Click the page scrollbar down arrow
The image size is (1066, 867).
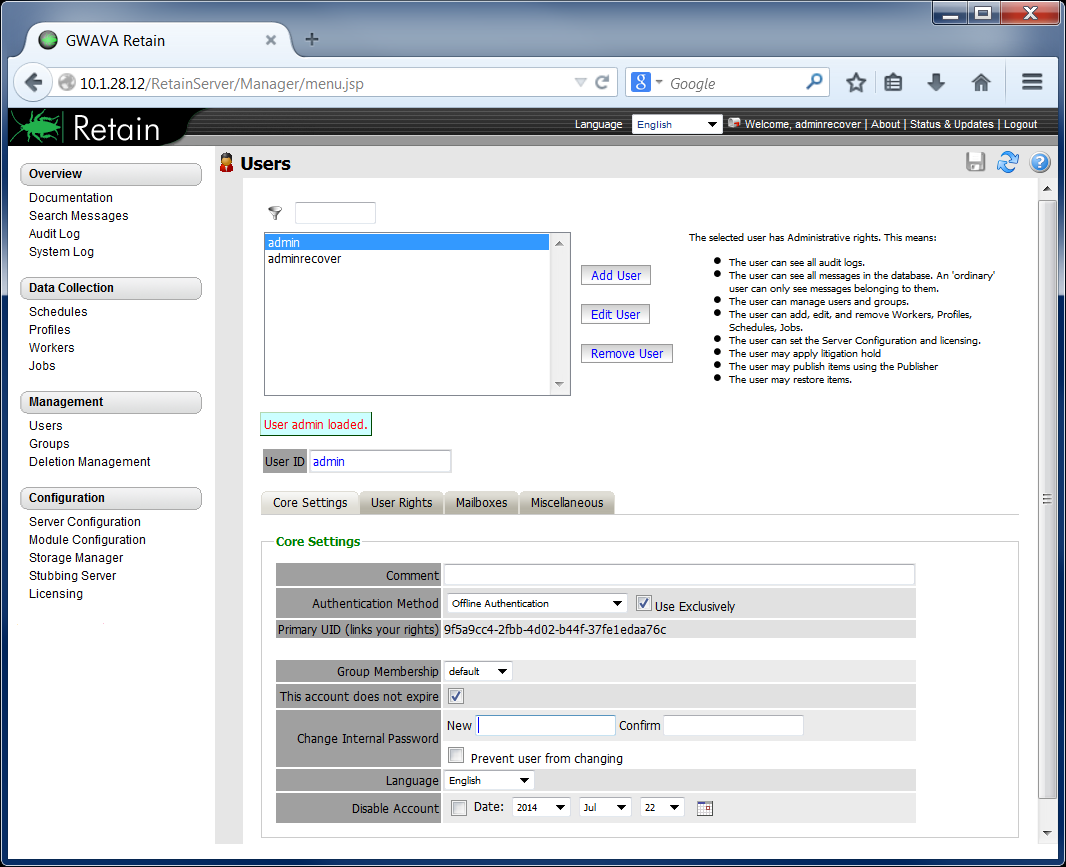[1047, 833]
